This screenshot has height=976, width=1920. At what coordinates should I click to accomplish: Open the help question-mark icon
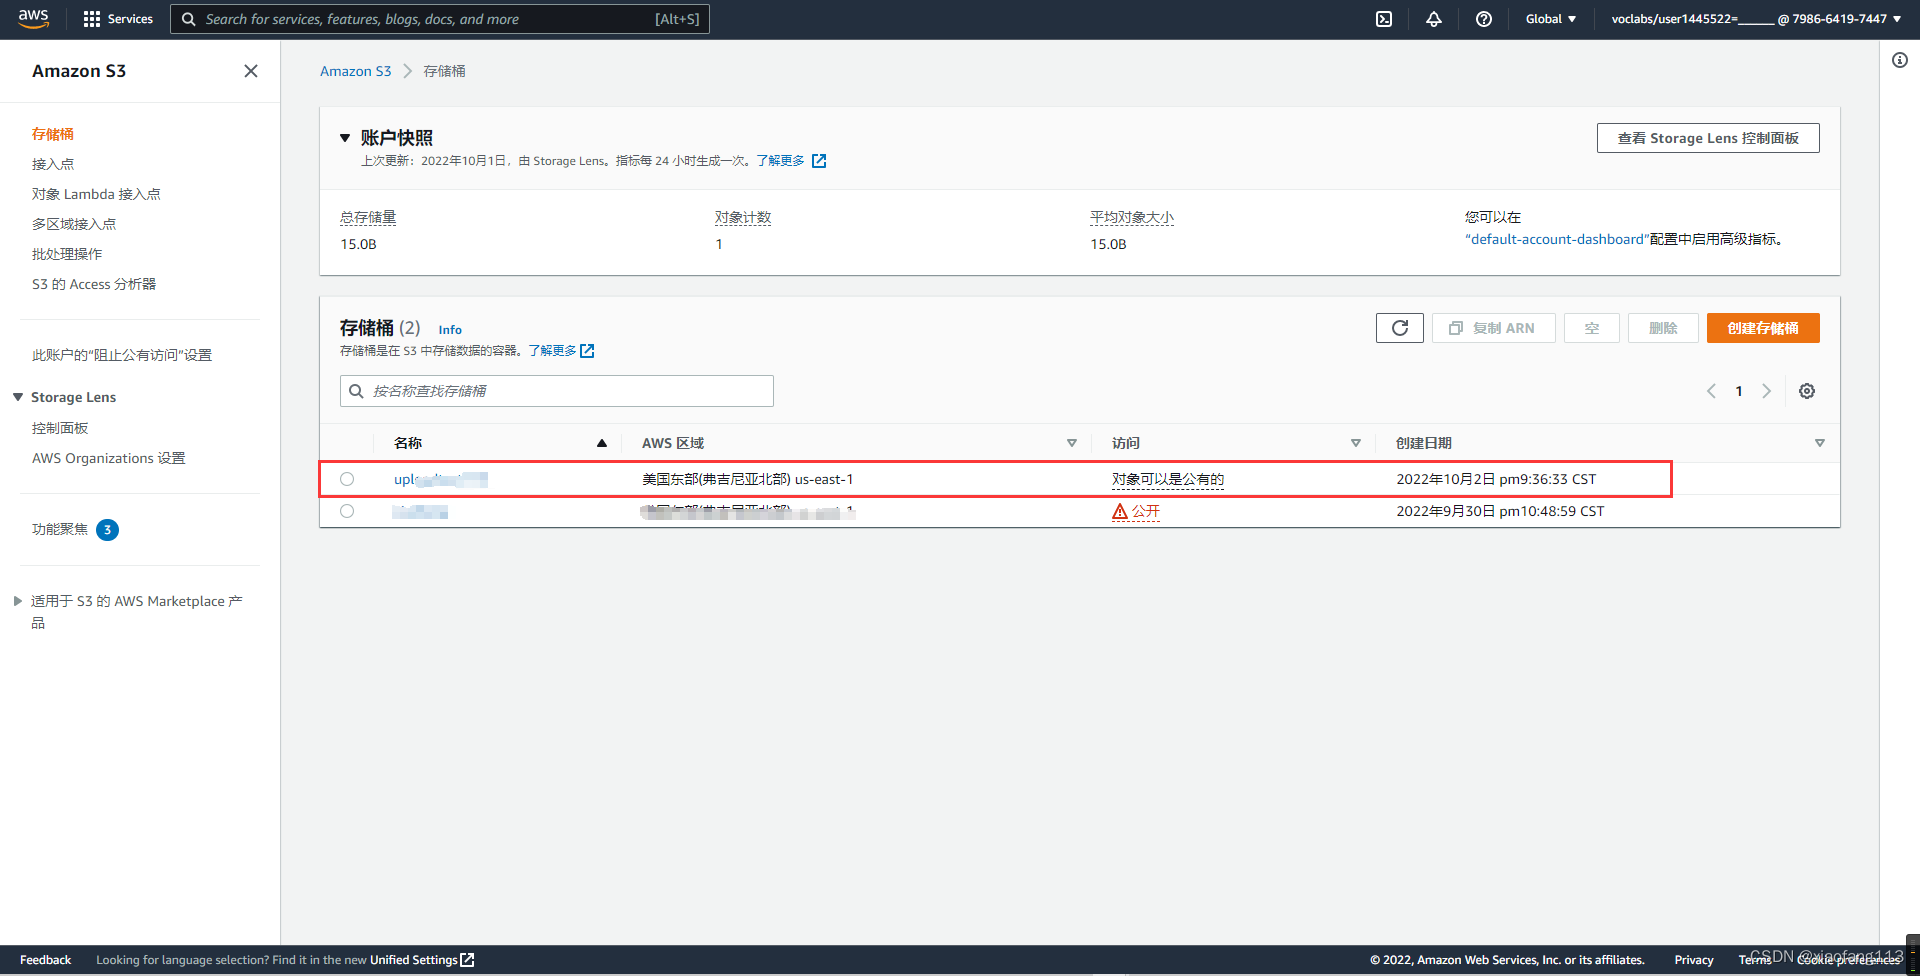1484,19
